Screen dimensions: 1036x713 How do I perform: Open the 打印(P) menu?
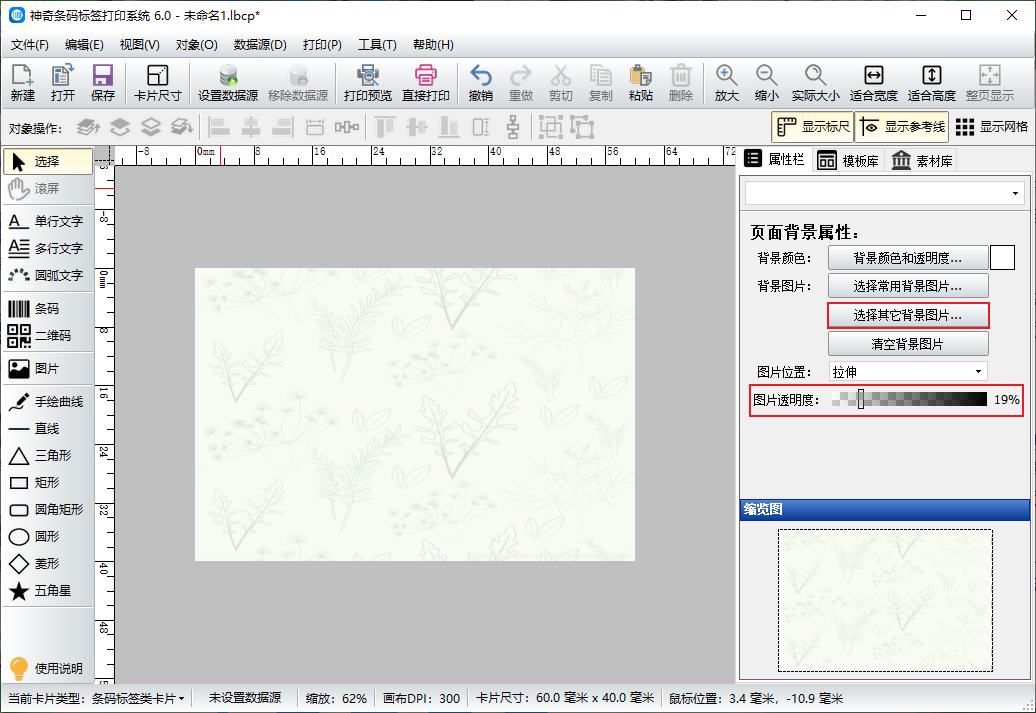pos(322,45)
